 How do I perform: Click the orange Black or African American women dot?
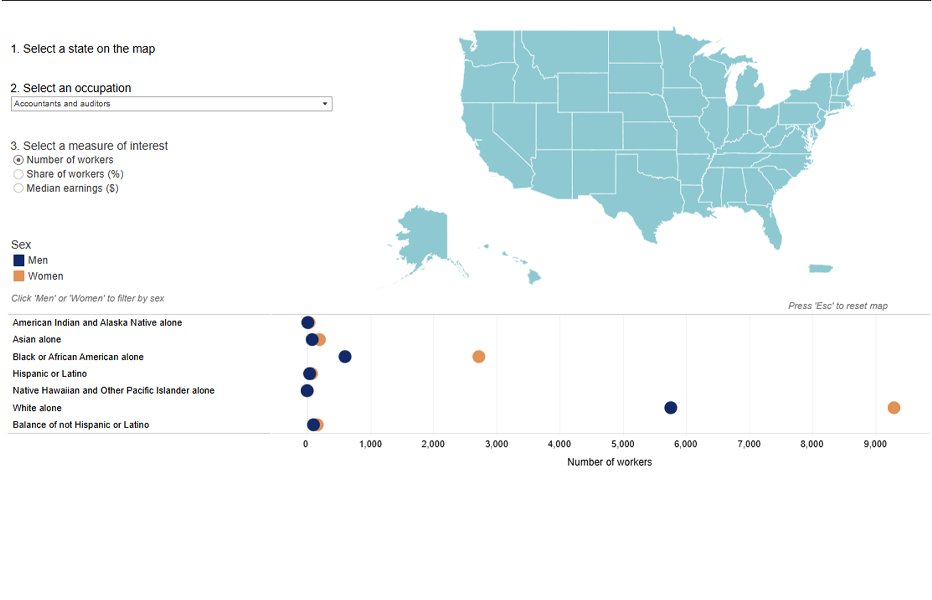pyautogui.click(x=478, y=357)
